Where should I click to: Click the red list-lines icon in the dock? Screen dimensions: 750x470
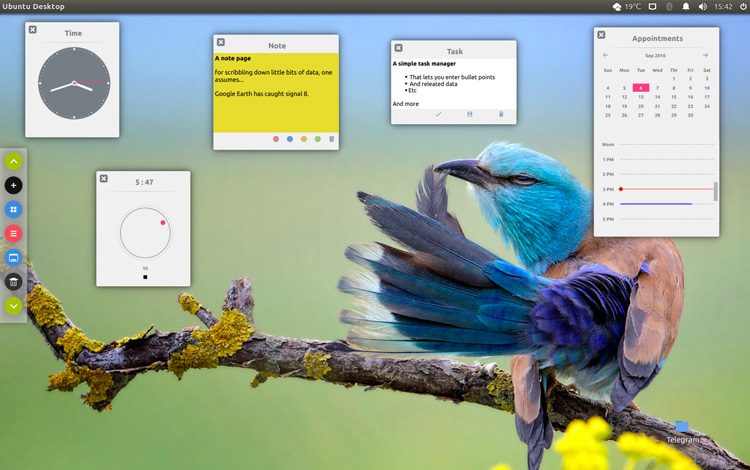(13, 233)
